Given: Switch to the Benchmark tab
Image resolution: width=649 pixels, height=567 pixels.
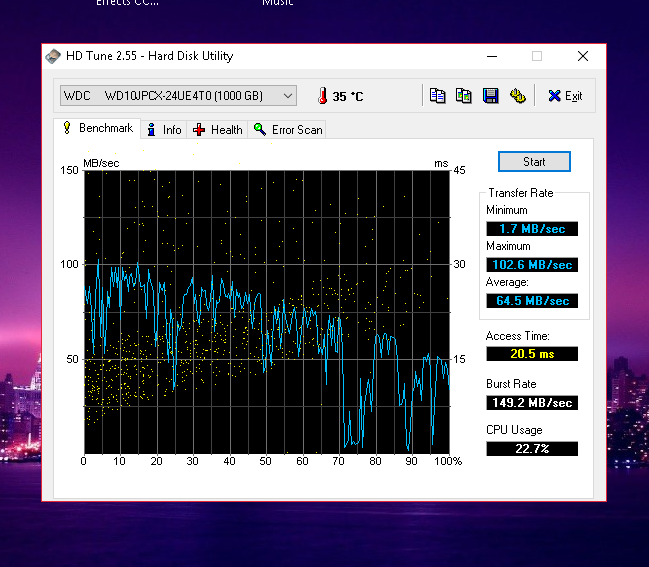Looking at the screenshot, I should pos(97,129).
